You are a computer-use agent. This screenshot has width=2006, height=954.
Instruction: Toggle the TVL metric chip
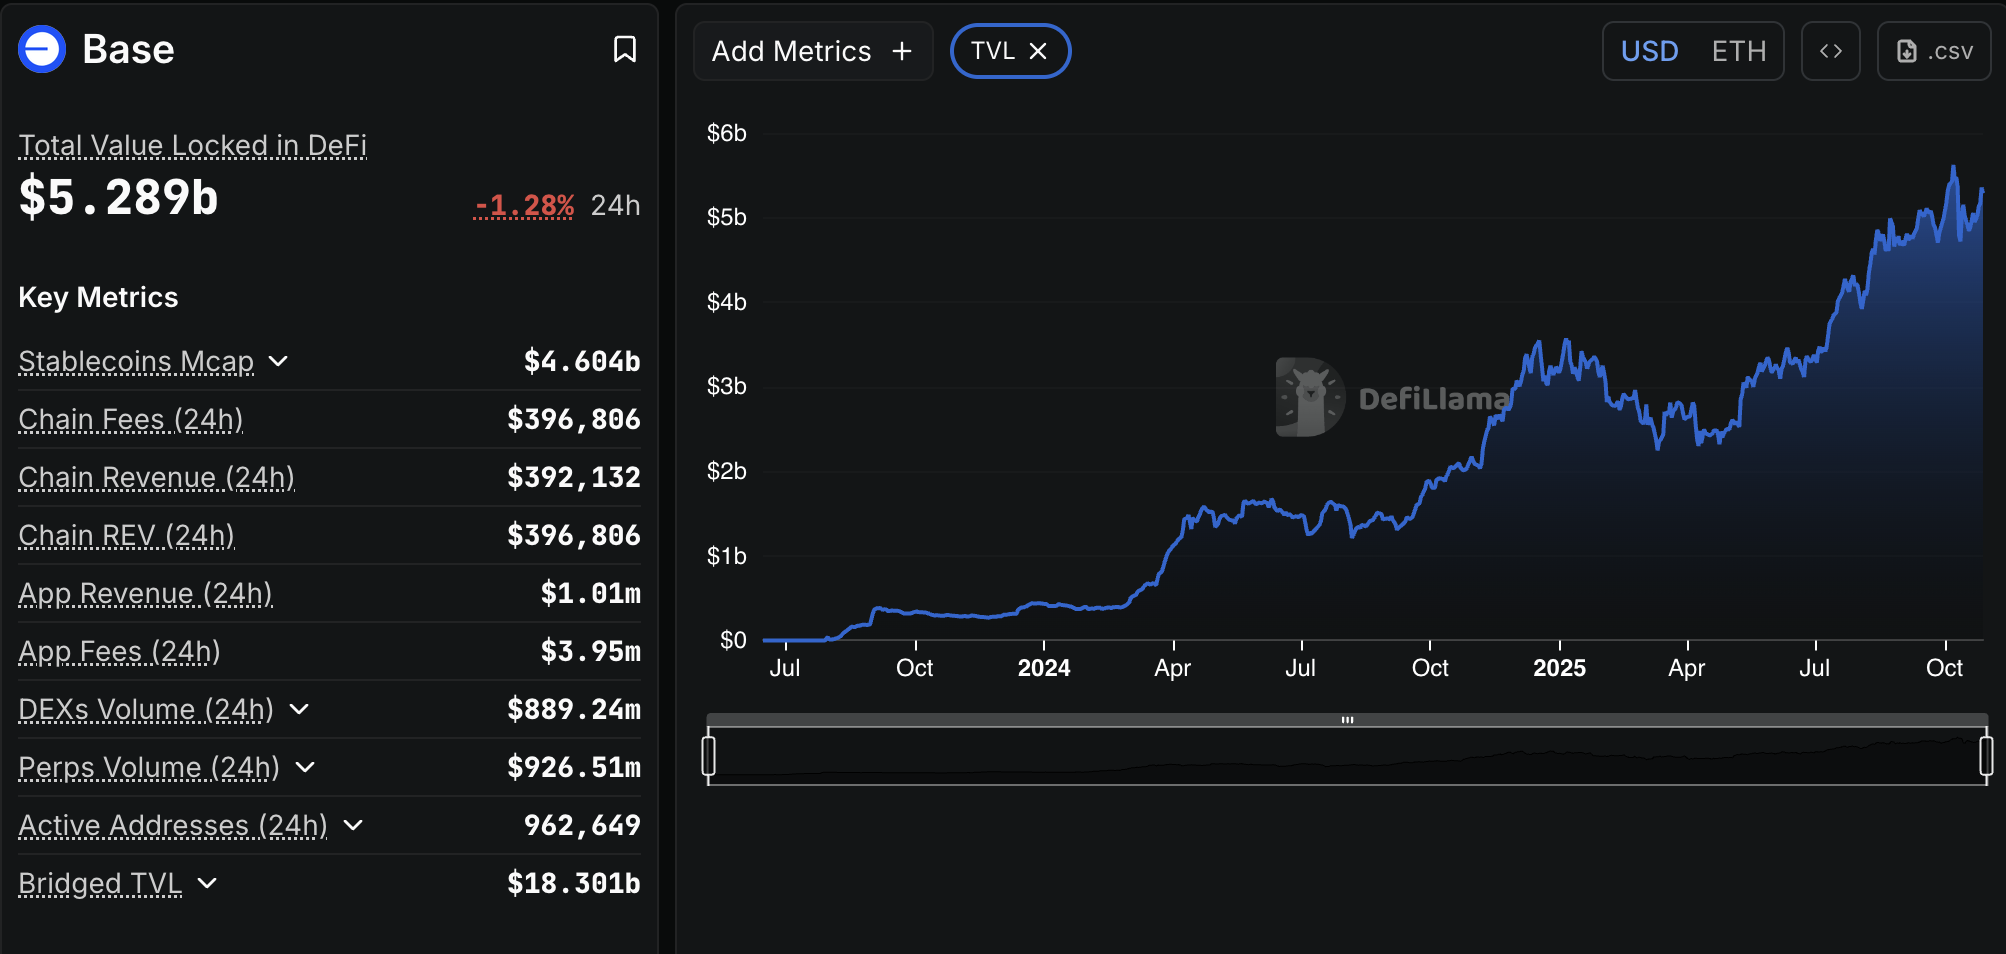pyautogui.click(x=992, y=51)
